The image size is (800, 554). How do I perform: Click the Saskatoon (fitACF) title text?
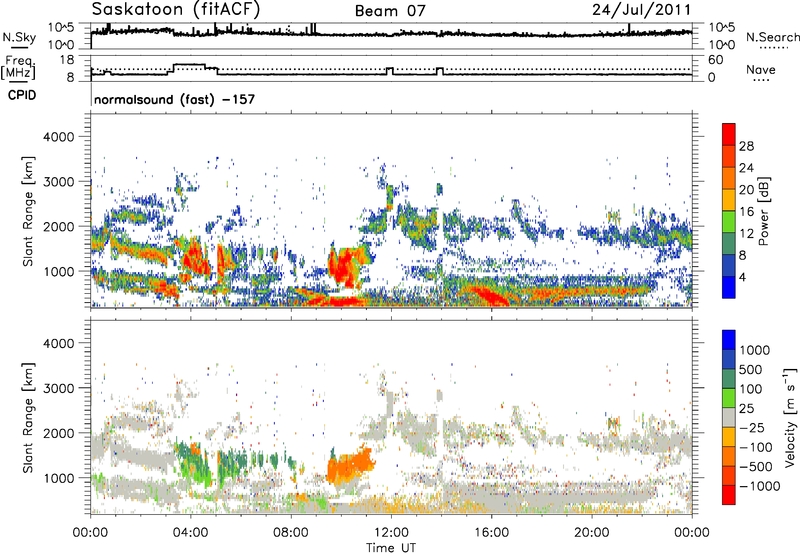(x=176, y=9)
